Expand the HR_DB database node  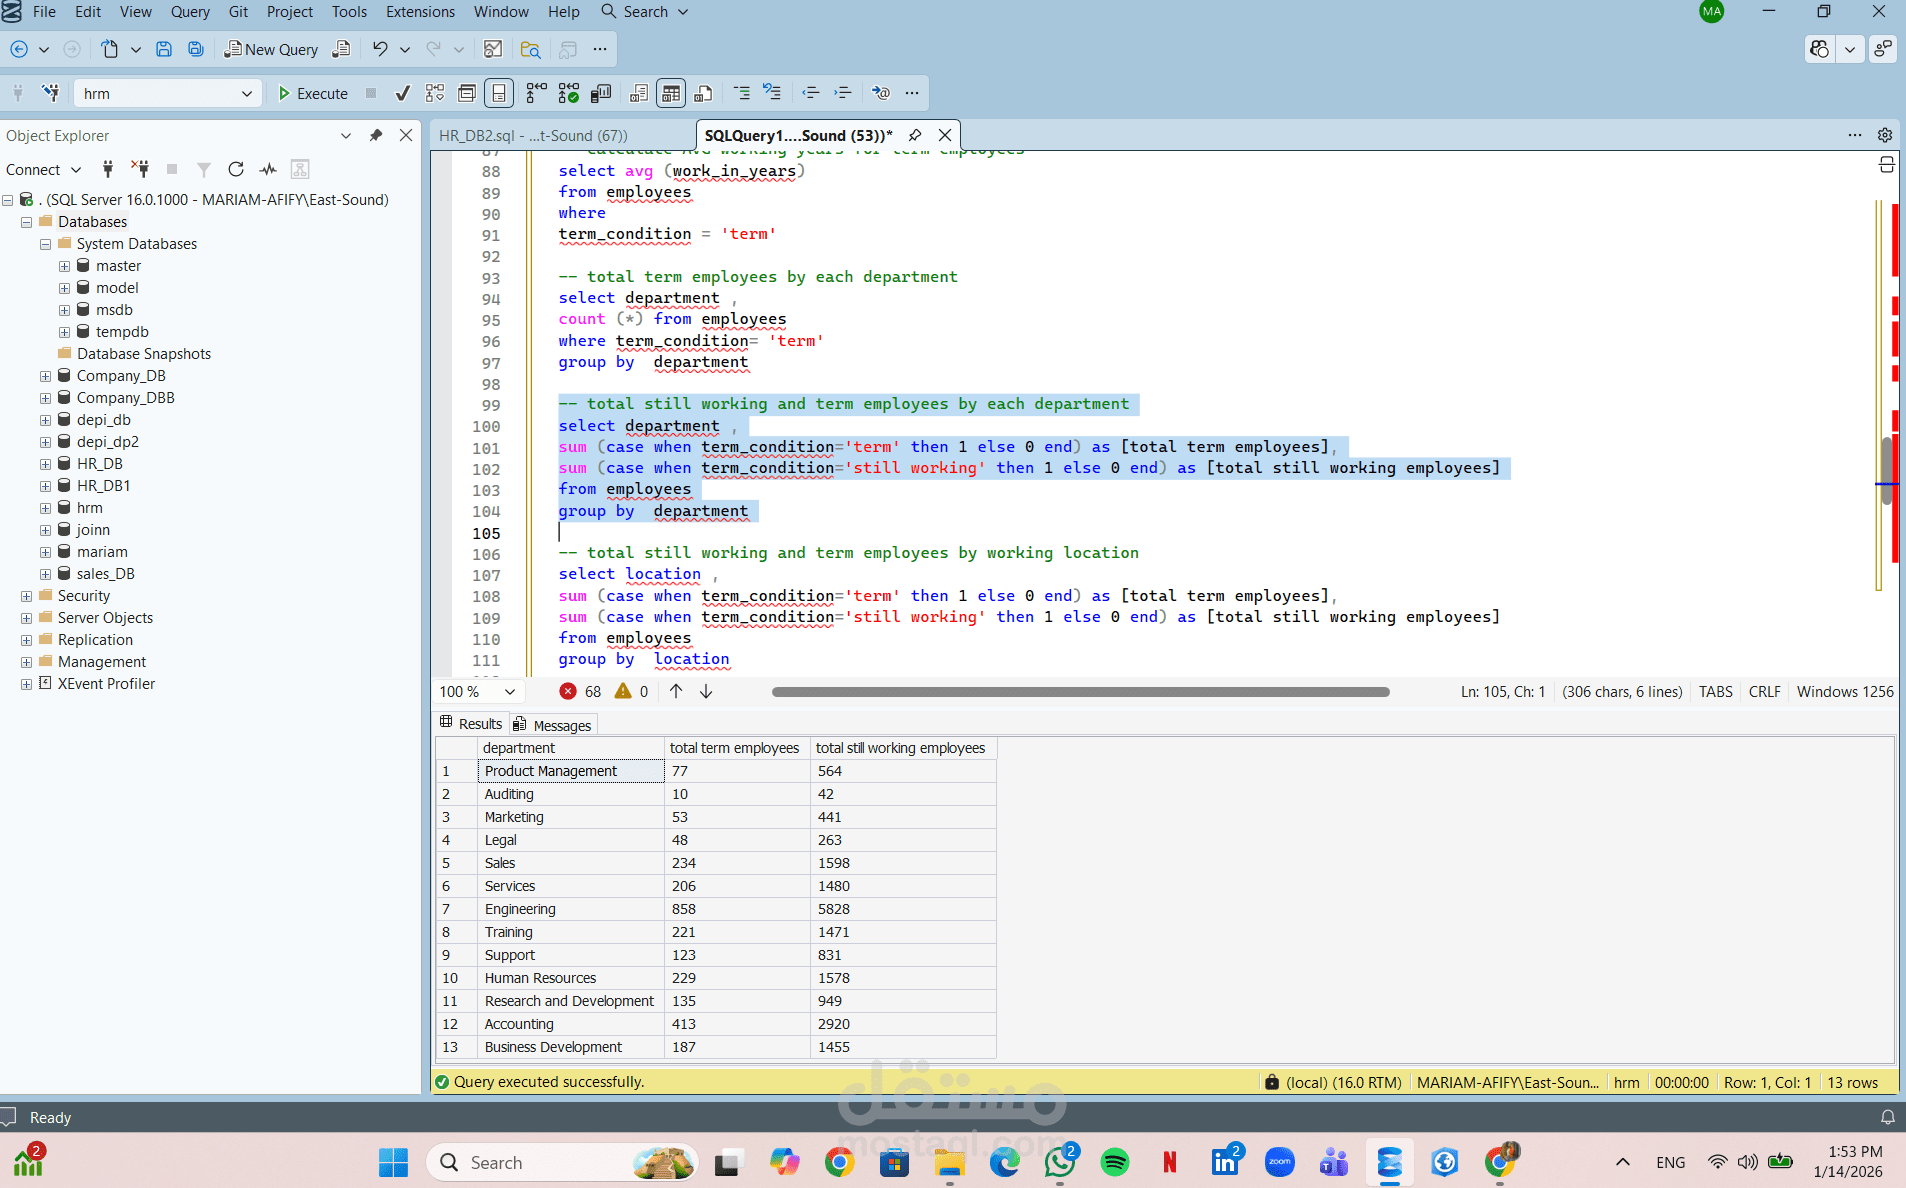pyautogui.click(x=45, y=464)
